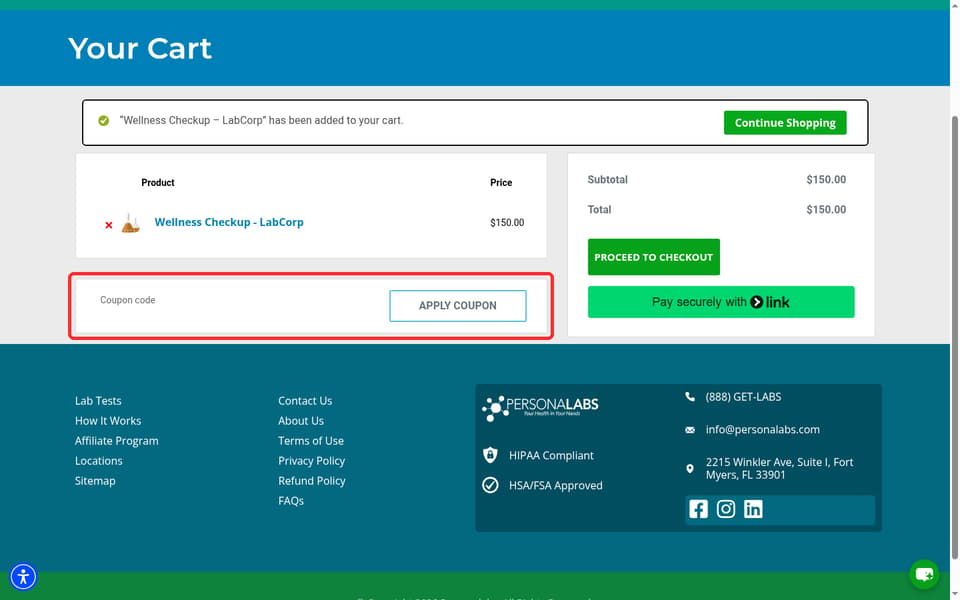Viewport: 960px width, 600px height.
Task: Open Terms of Use footer link
Action: click(x=310, y=441)
